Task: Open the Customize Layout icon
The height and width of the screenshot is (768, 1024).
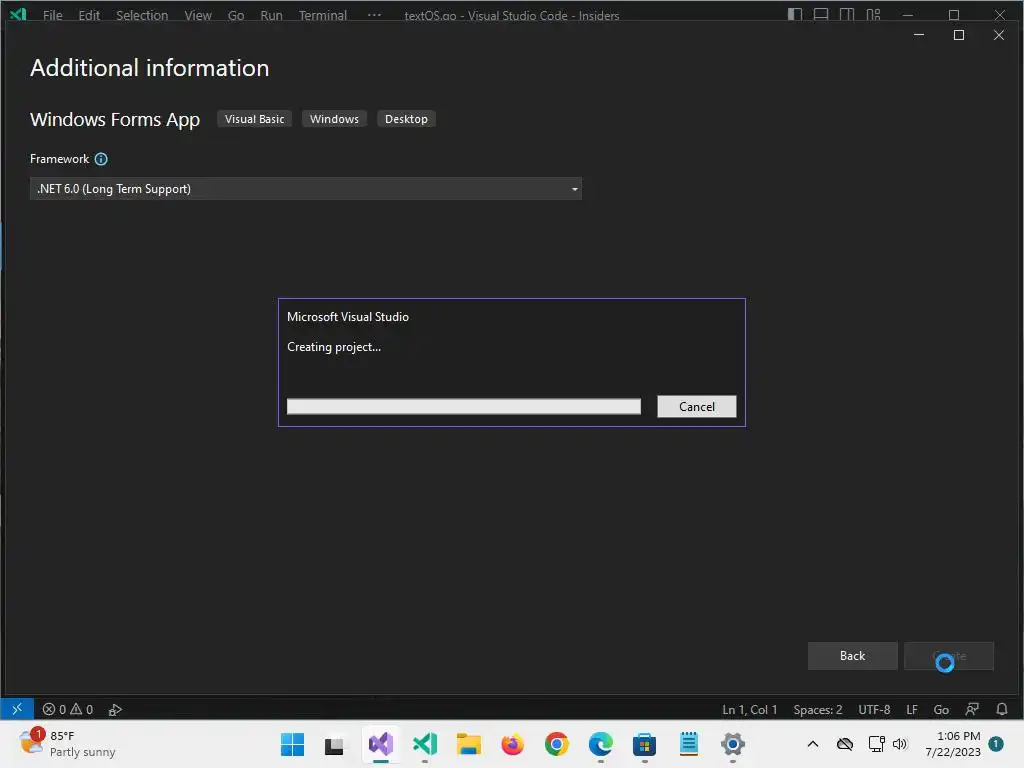Action: point(873,14)
